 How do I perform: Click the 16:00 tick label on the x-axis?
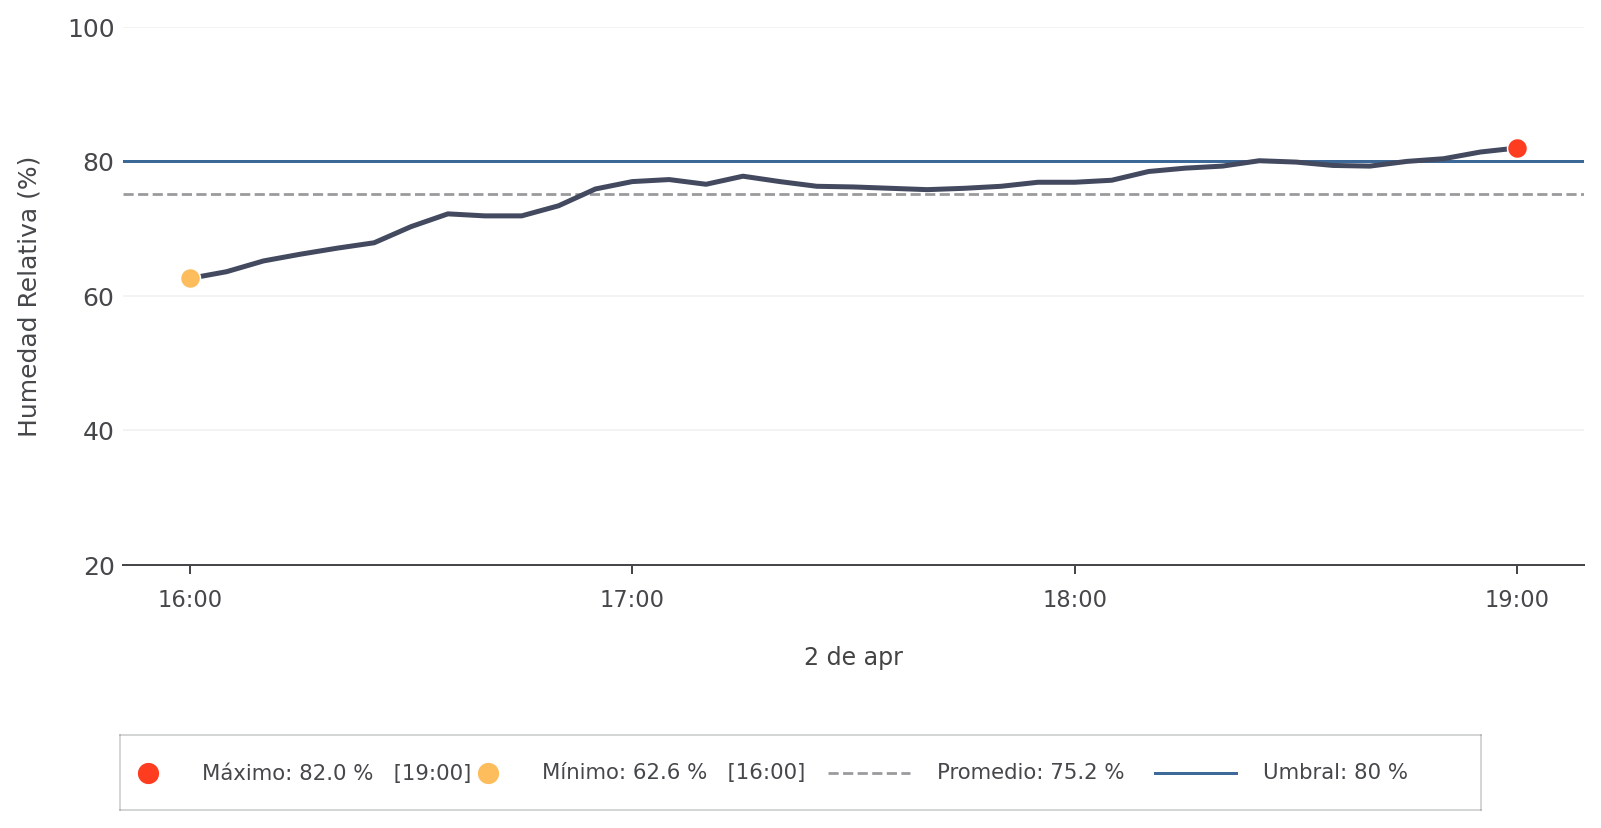point(190,600)
